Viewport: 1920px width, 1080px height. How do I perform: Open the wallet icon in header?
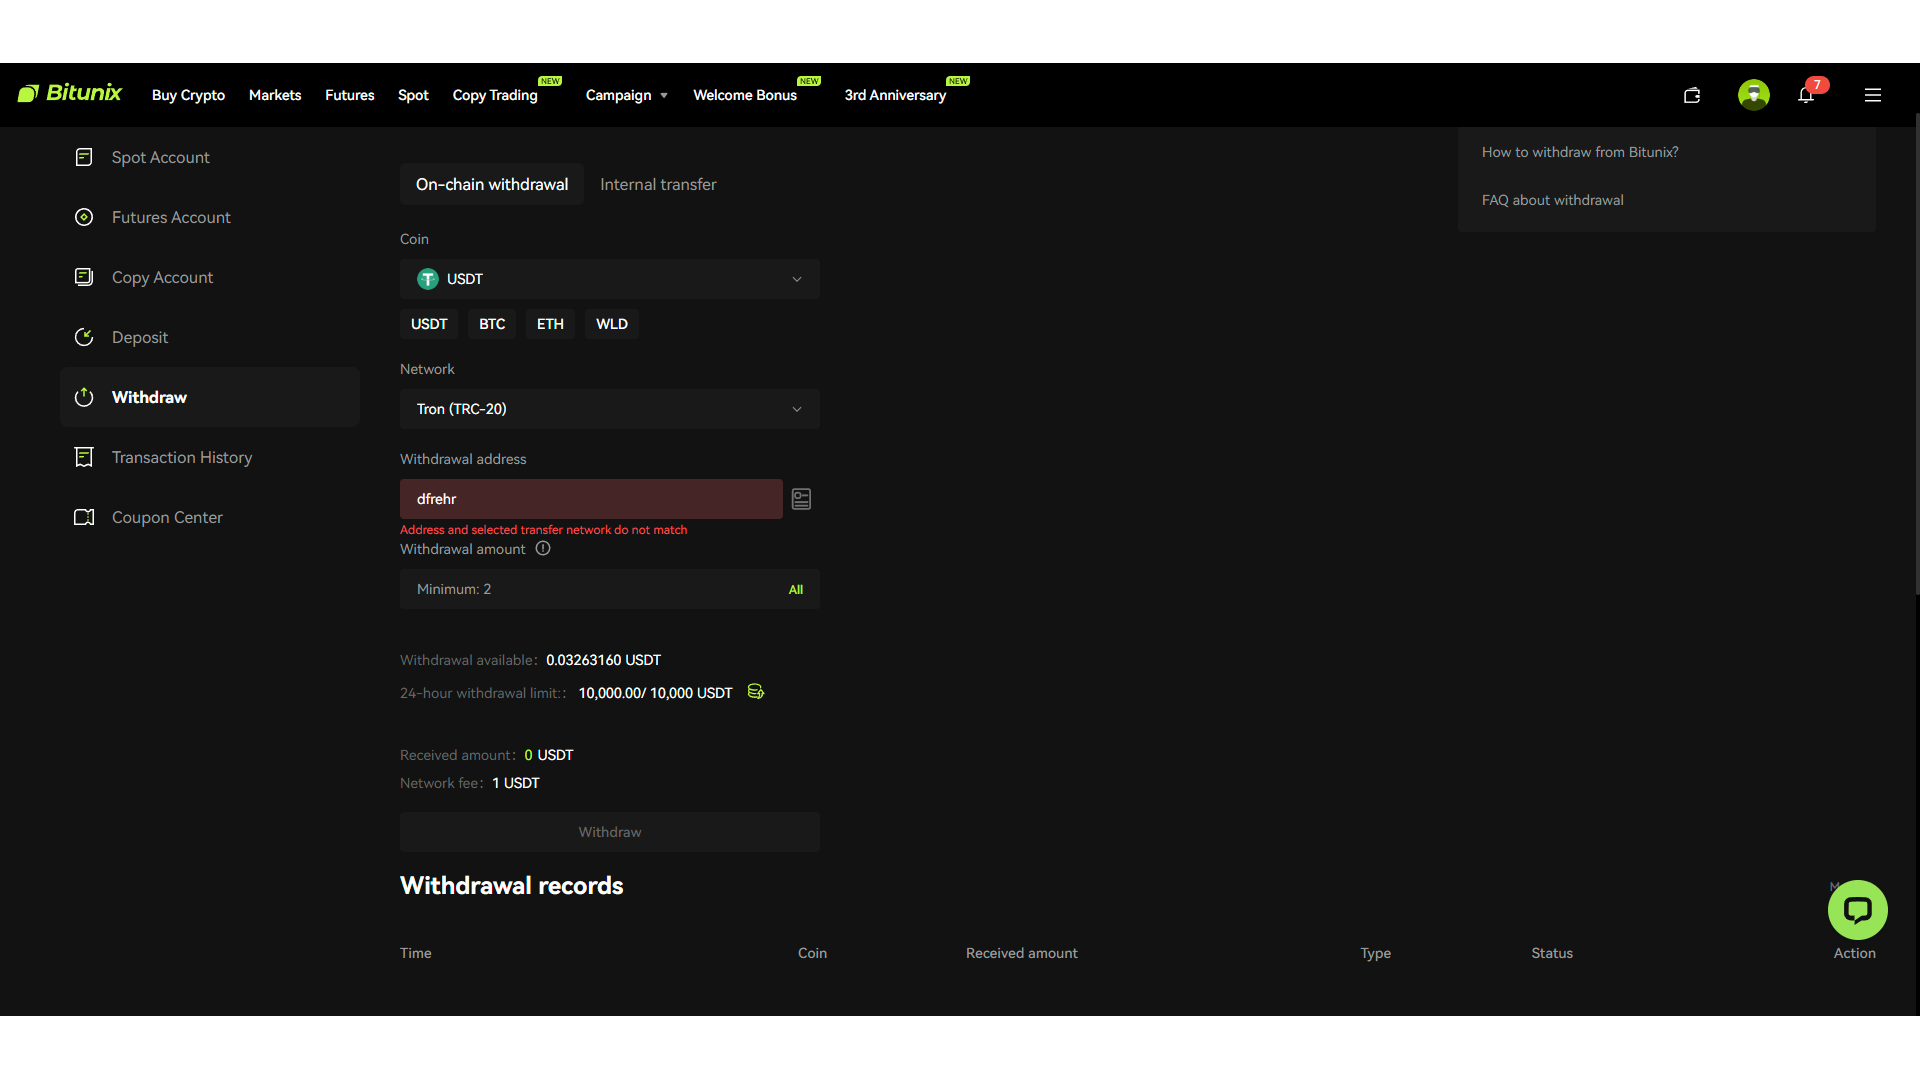pyautogui.click(x=1692, y=95)
